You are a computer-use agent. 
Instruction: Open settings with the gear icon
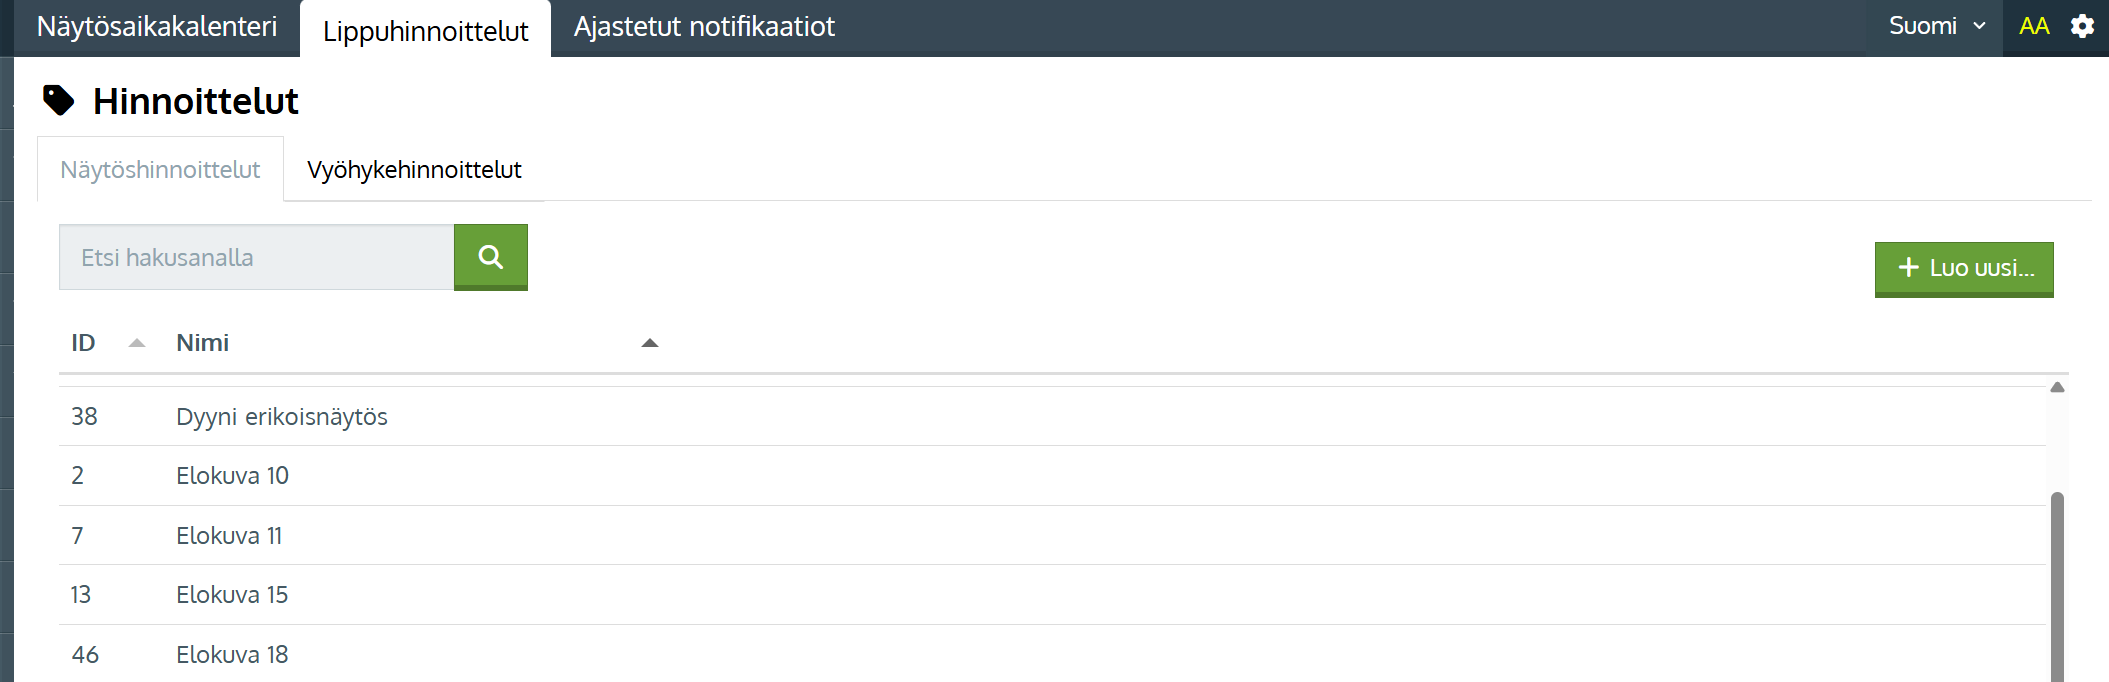pyautogui.click(x=2082, y=27)
